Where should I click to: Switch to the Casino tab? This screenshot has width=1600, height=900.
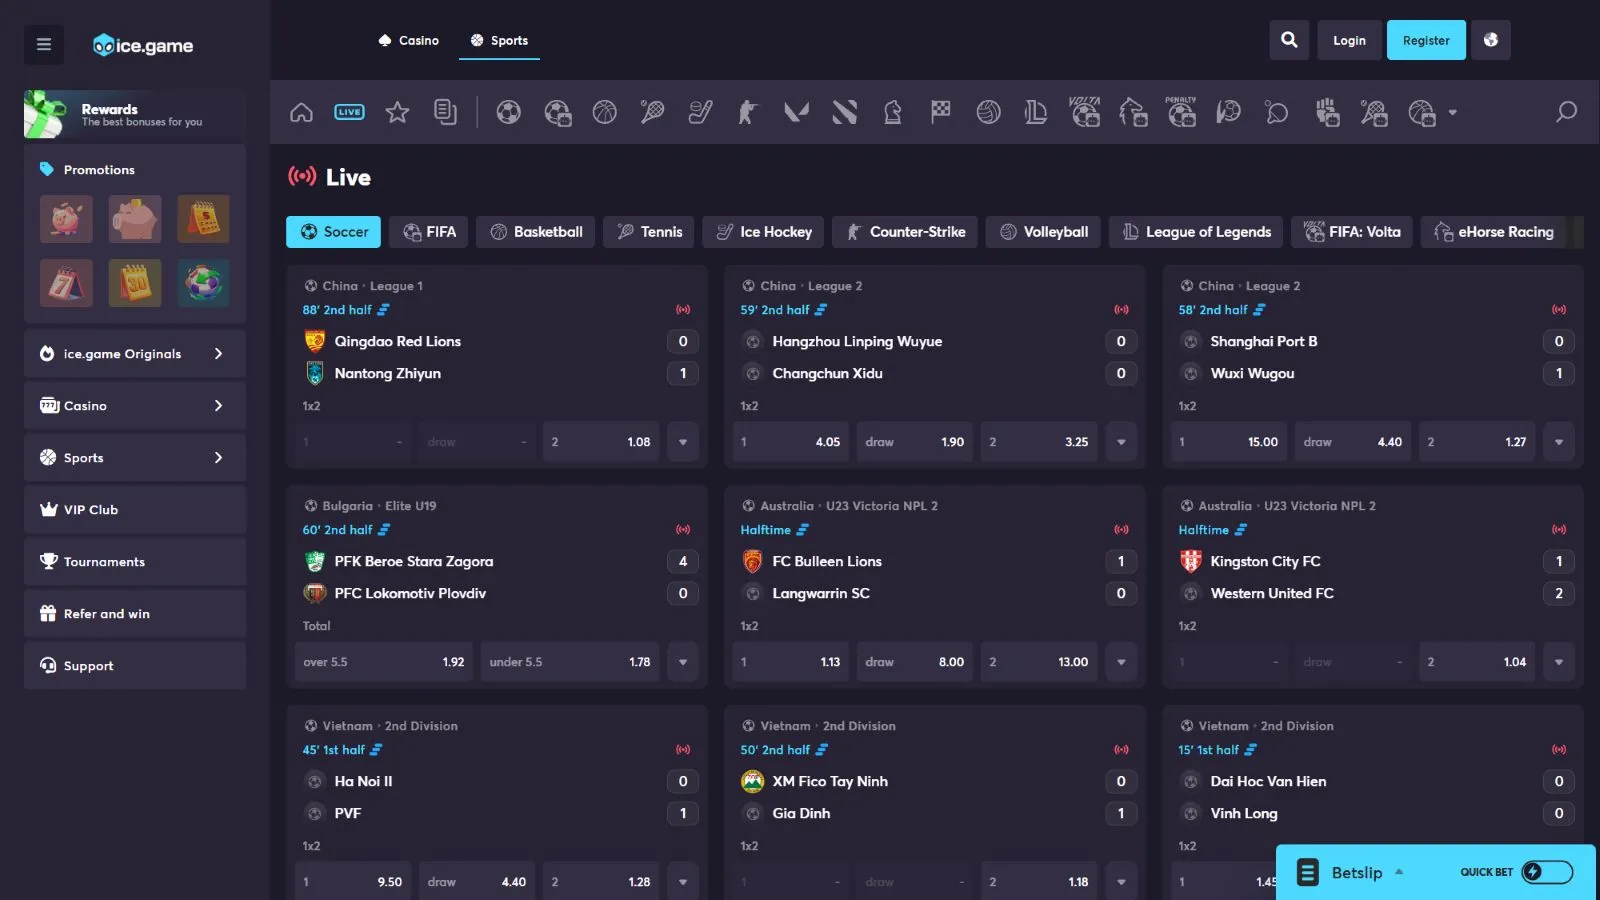(x=409, y=41)
